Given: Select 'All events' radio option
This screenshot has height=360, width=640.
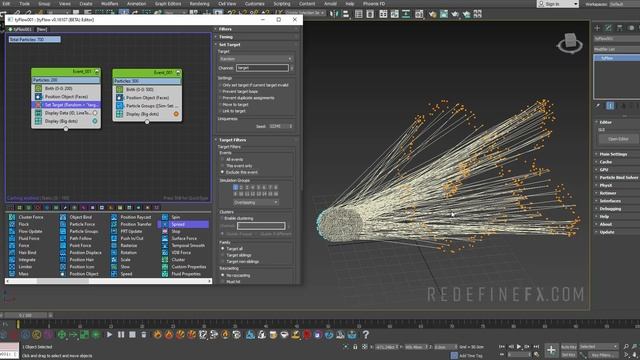Looking at the screenshot, I should coord(223,160).
